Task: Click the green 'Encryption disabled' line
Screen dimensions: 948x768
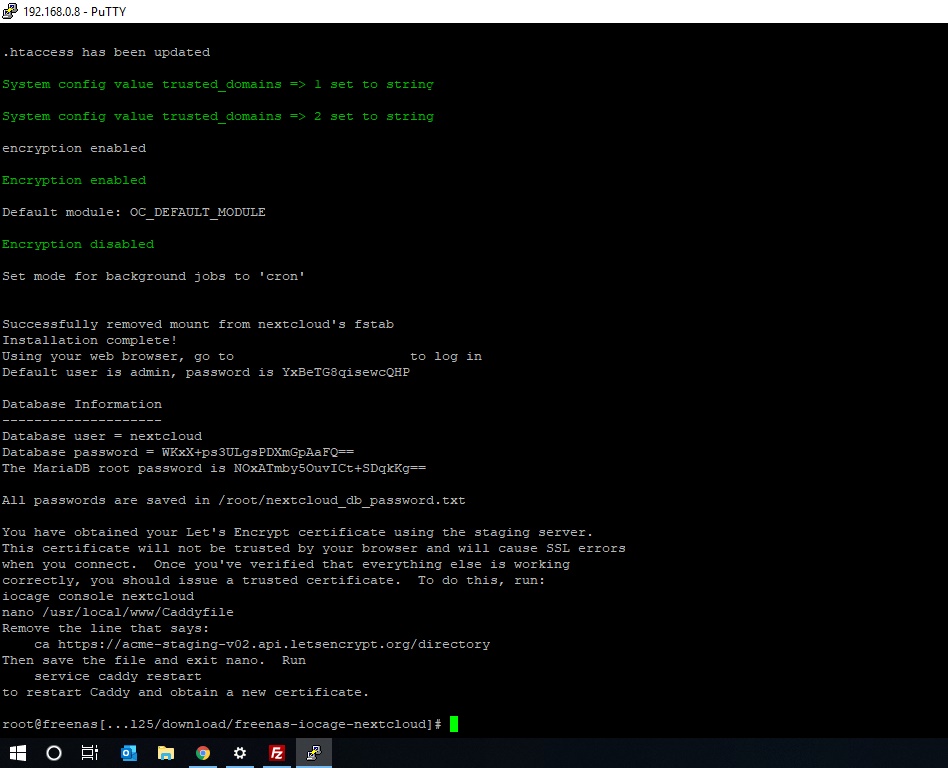Action: (78, 244)
